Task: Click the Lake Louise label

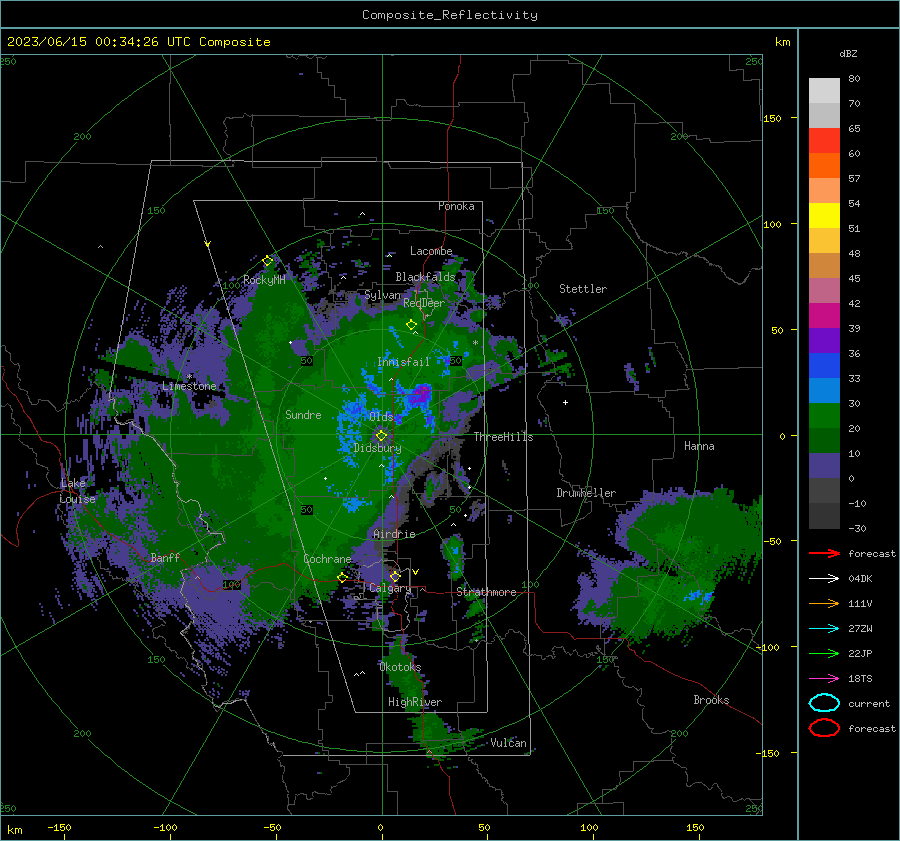Action: (x=77, y=491)
